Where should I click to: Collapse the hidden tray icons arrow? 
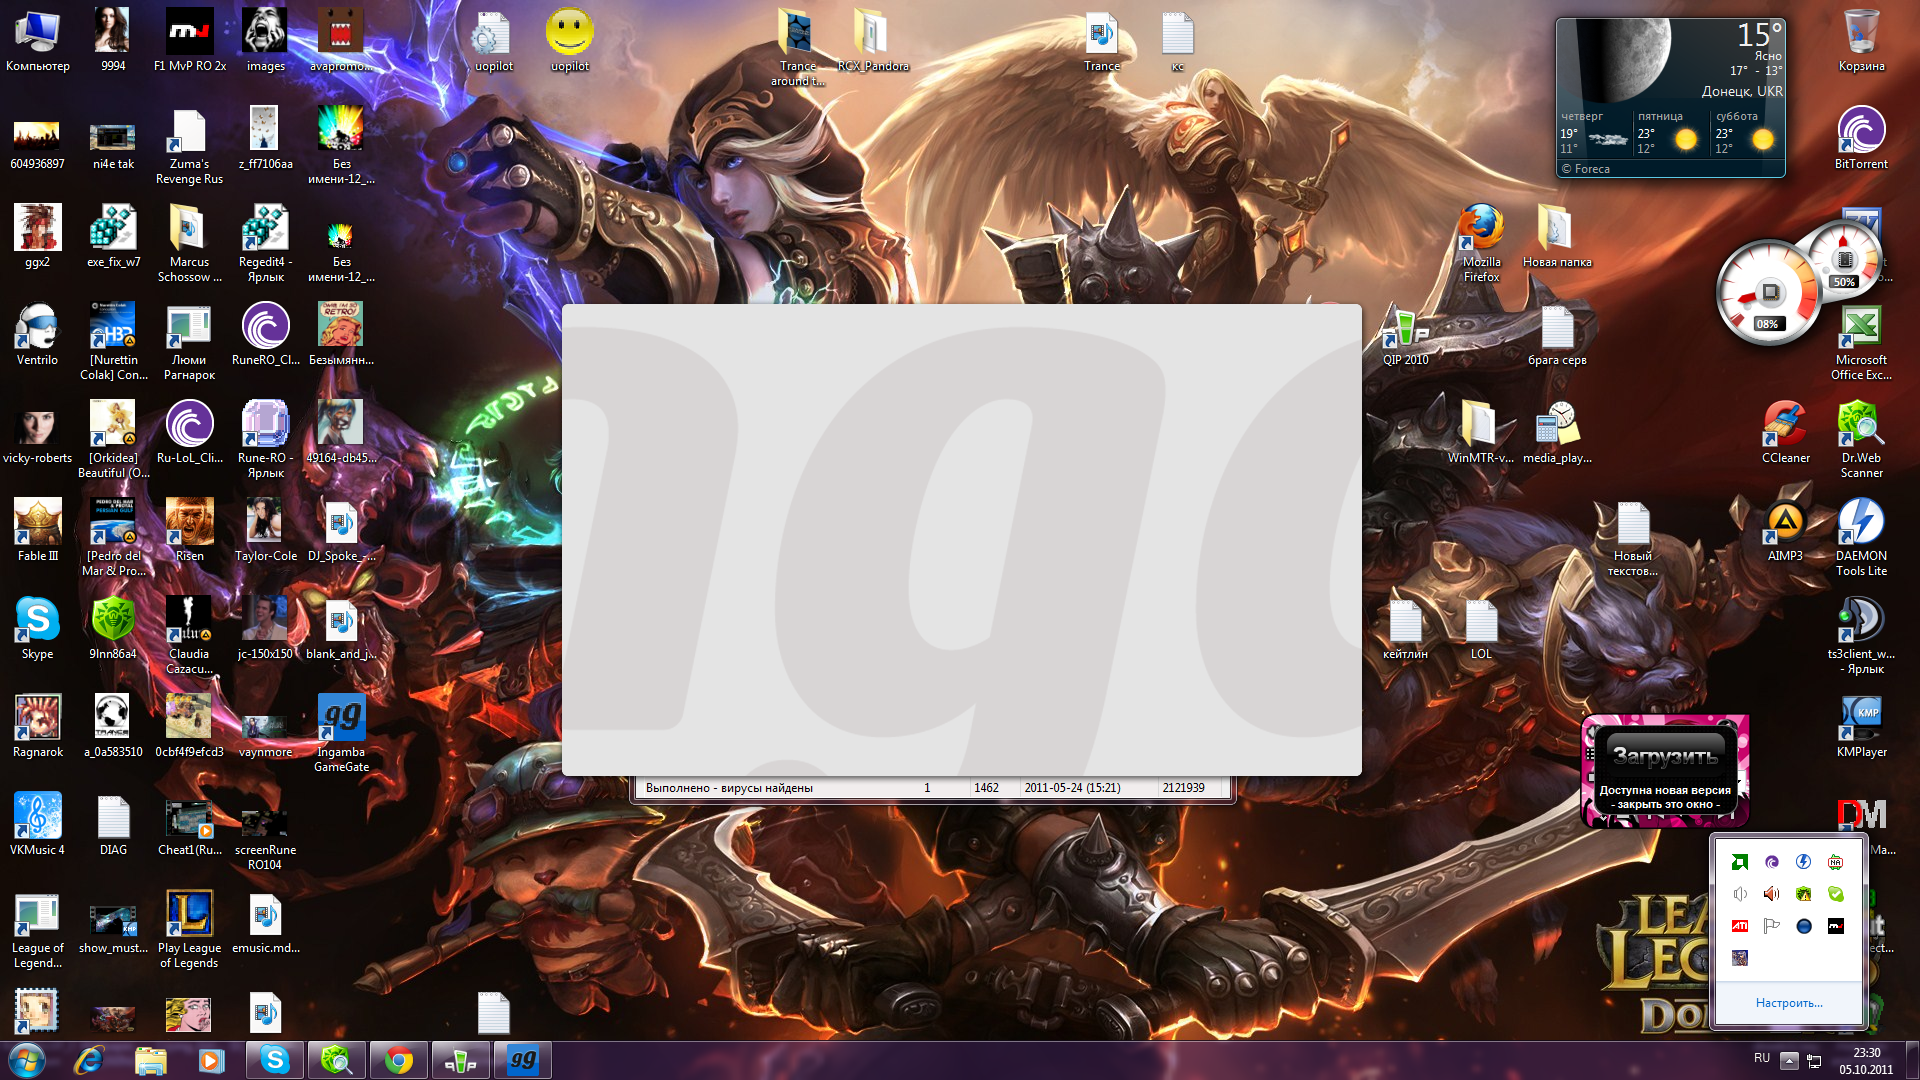coord(1789,1060)
